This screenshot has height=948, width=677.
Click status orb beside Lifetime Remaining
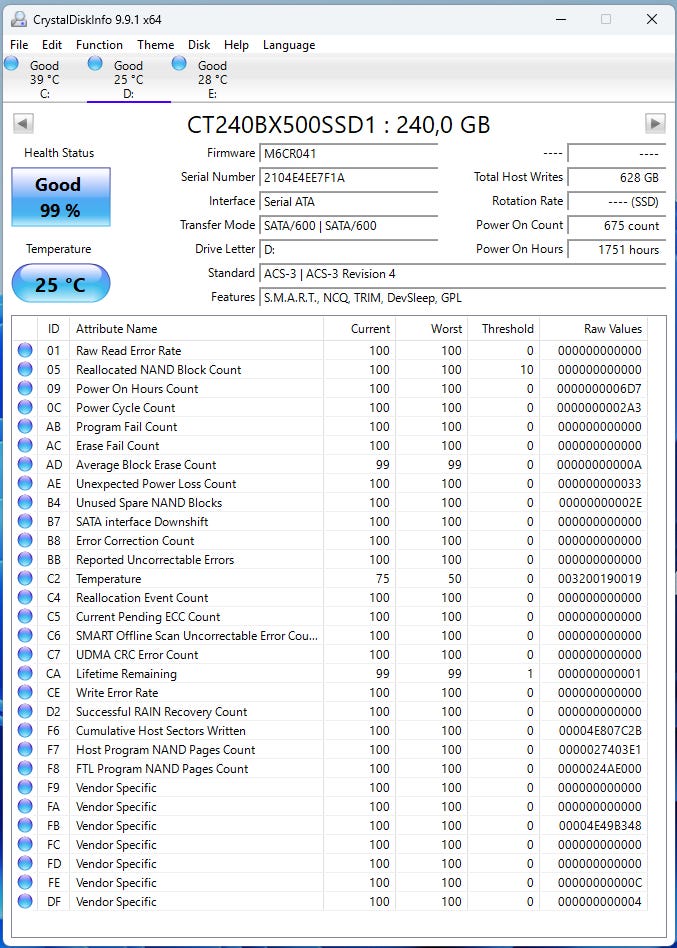[x=25, y=673]
